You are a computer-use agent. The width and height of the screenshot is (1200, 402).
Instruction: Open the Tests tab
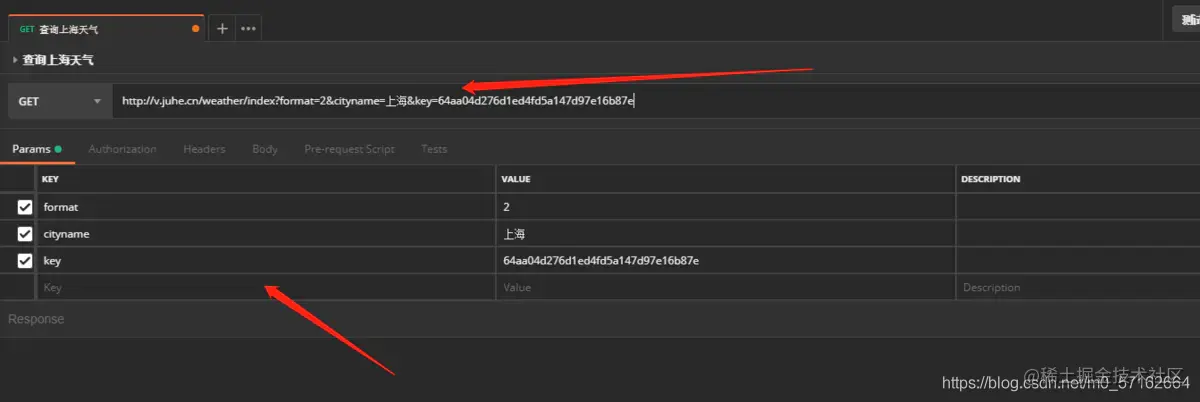pos(434,149)
